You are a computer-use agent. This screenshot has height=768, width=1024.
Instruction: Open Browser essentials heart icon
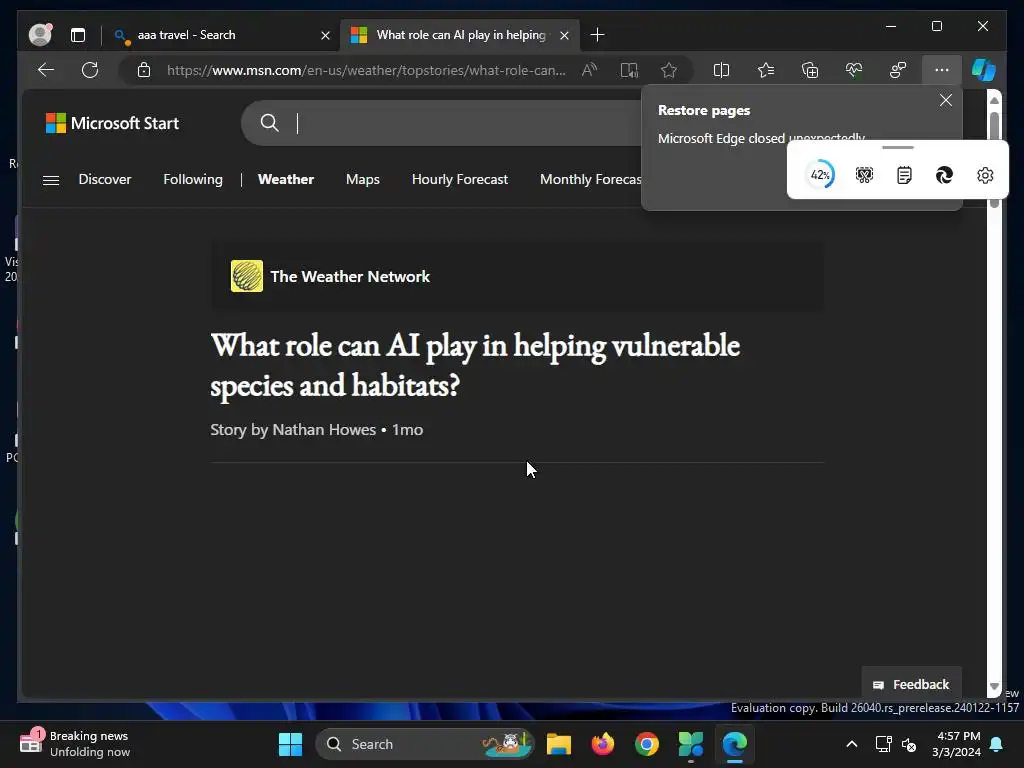[854, 70]
